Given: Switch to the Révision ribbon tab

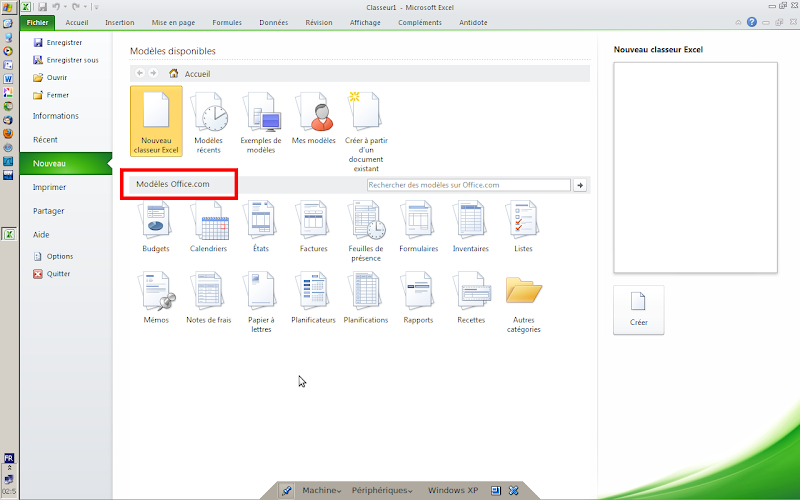Looking at the screenshot, I should (319, 22).
